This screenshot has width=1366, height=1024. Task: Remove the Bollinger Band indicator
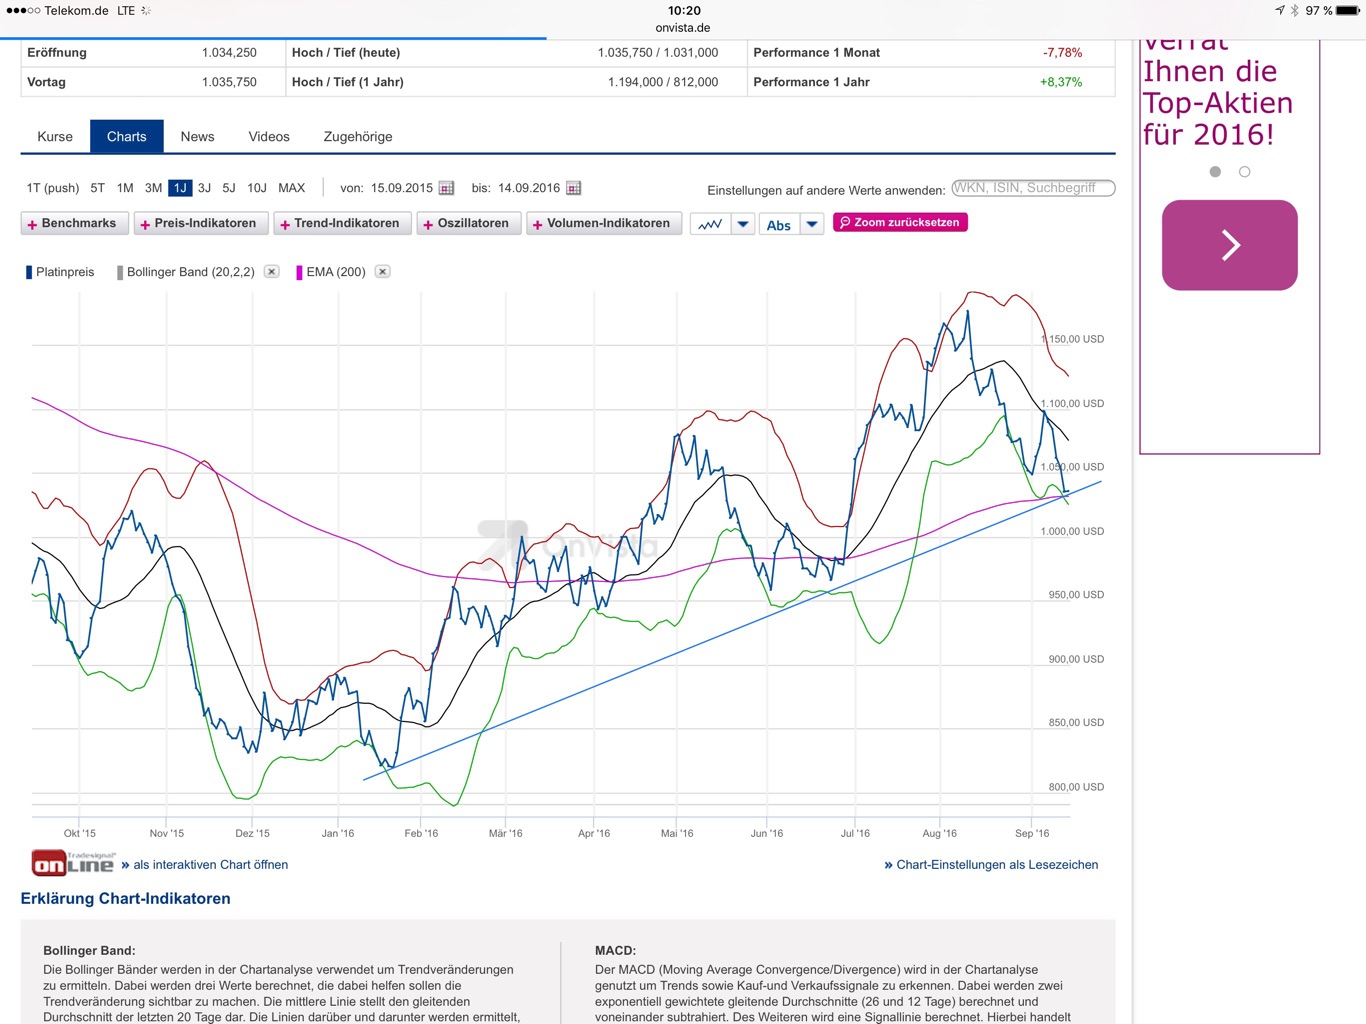click(x=271, y=272)
